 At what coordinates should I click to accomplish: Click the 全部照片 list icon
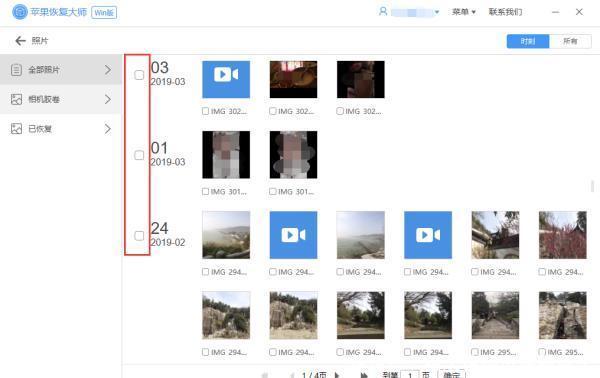click(x=16, y=70)
